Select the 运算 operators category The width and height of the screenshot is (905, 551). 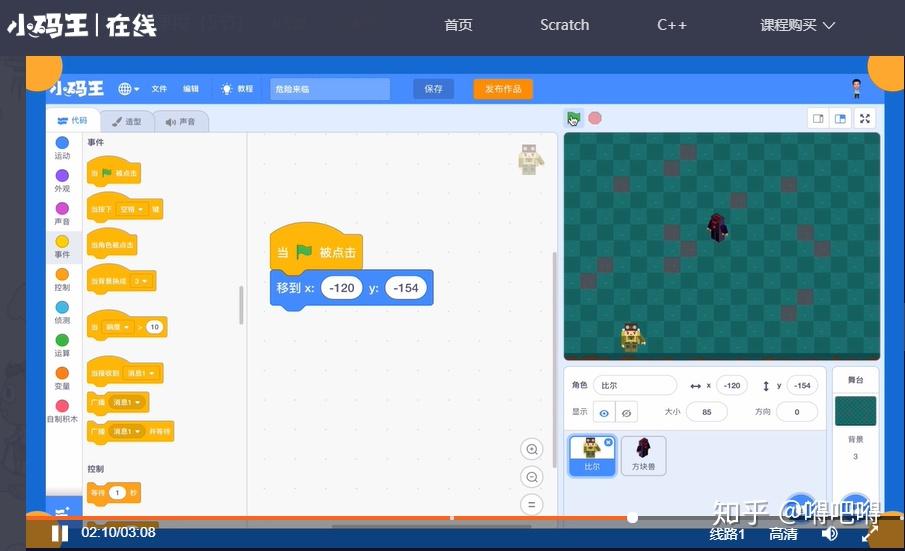tap(62, 345)
